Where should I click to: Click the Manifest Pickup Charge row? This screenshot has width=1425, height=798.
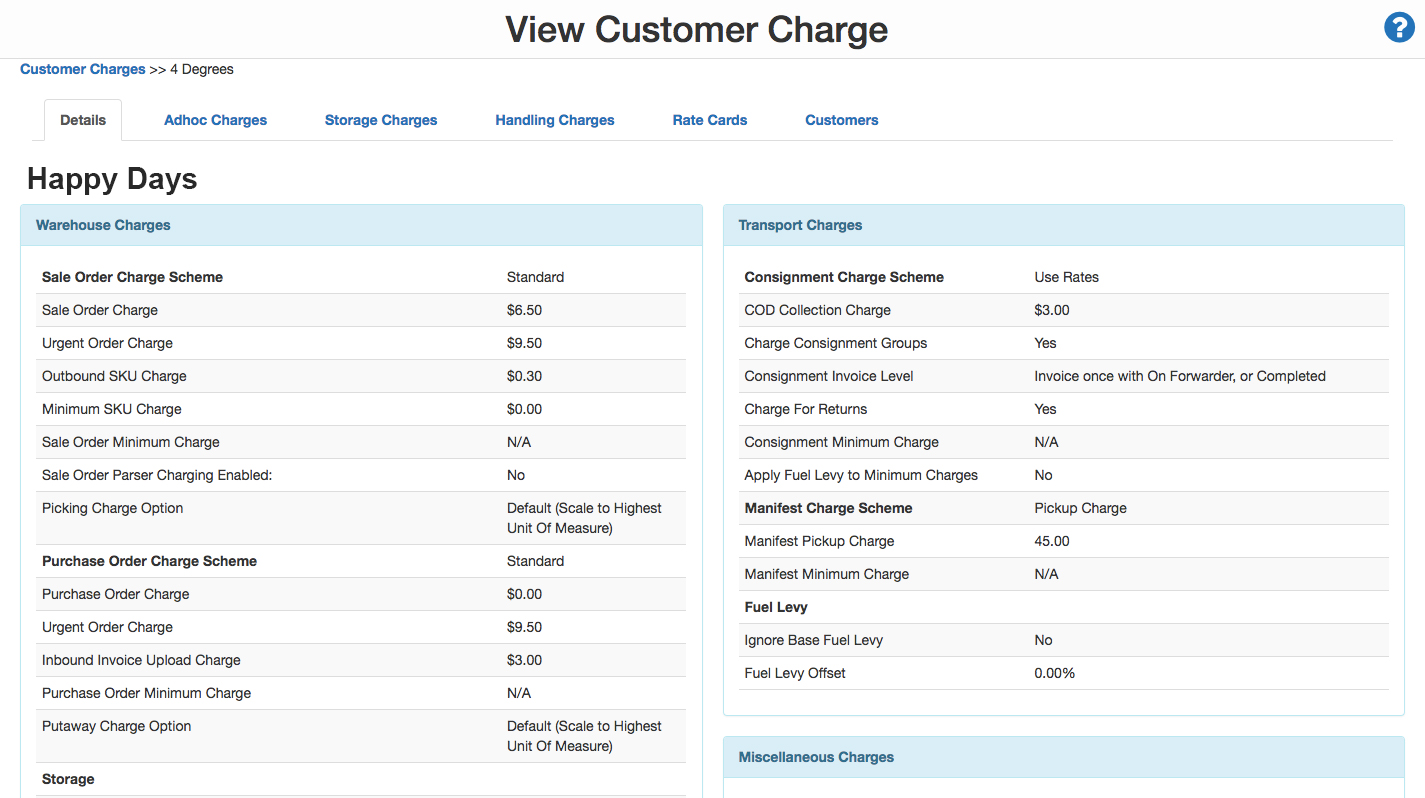tap(819, 541)
